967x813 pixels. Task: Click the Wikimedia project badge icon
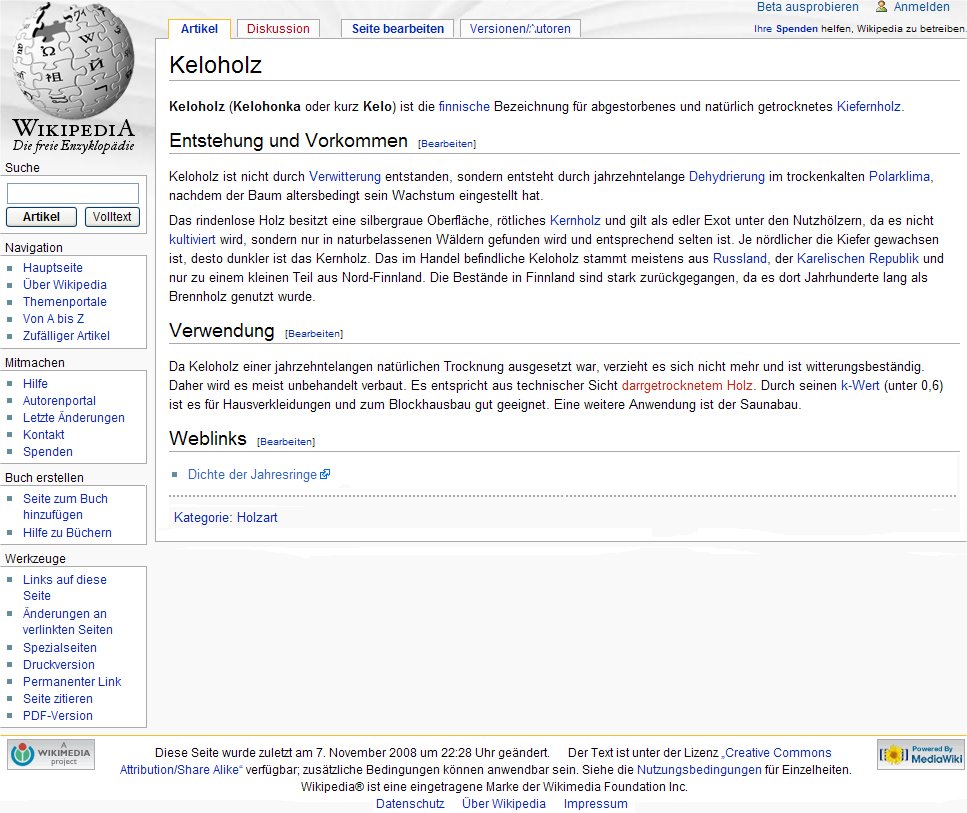(x=51, y=754)
